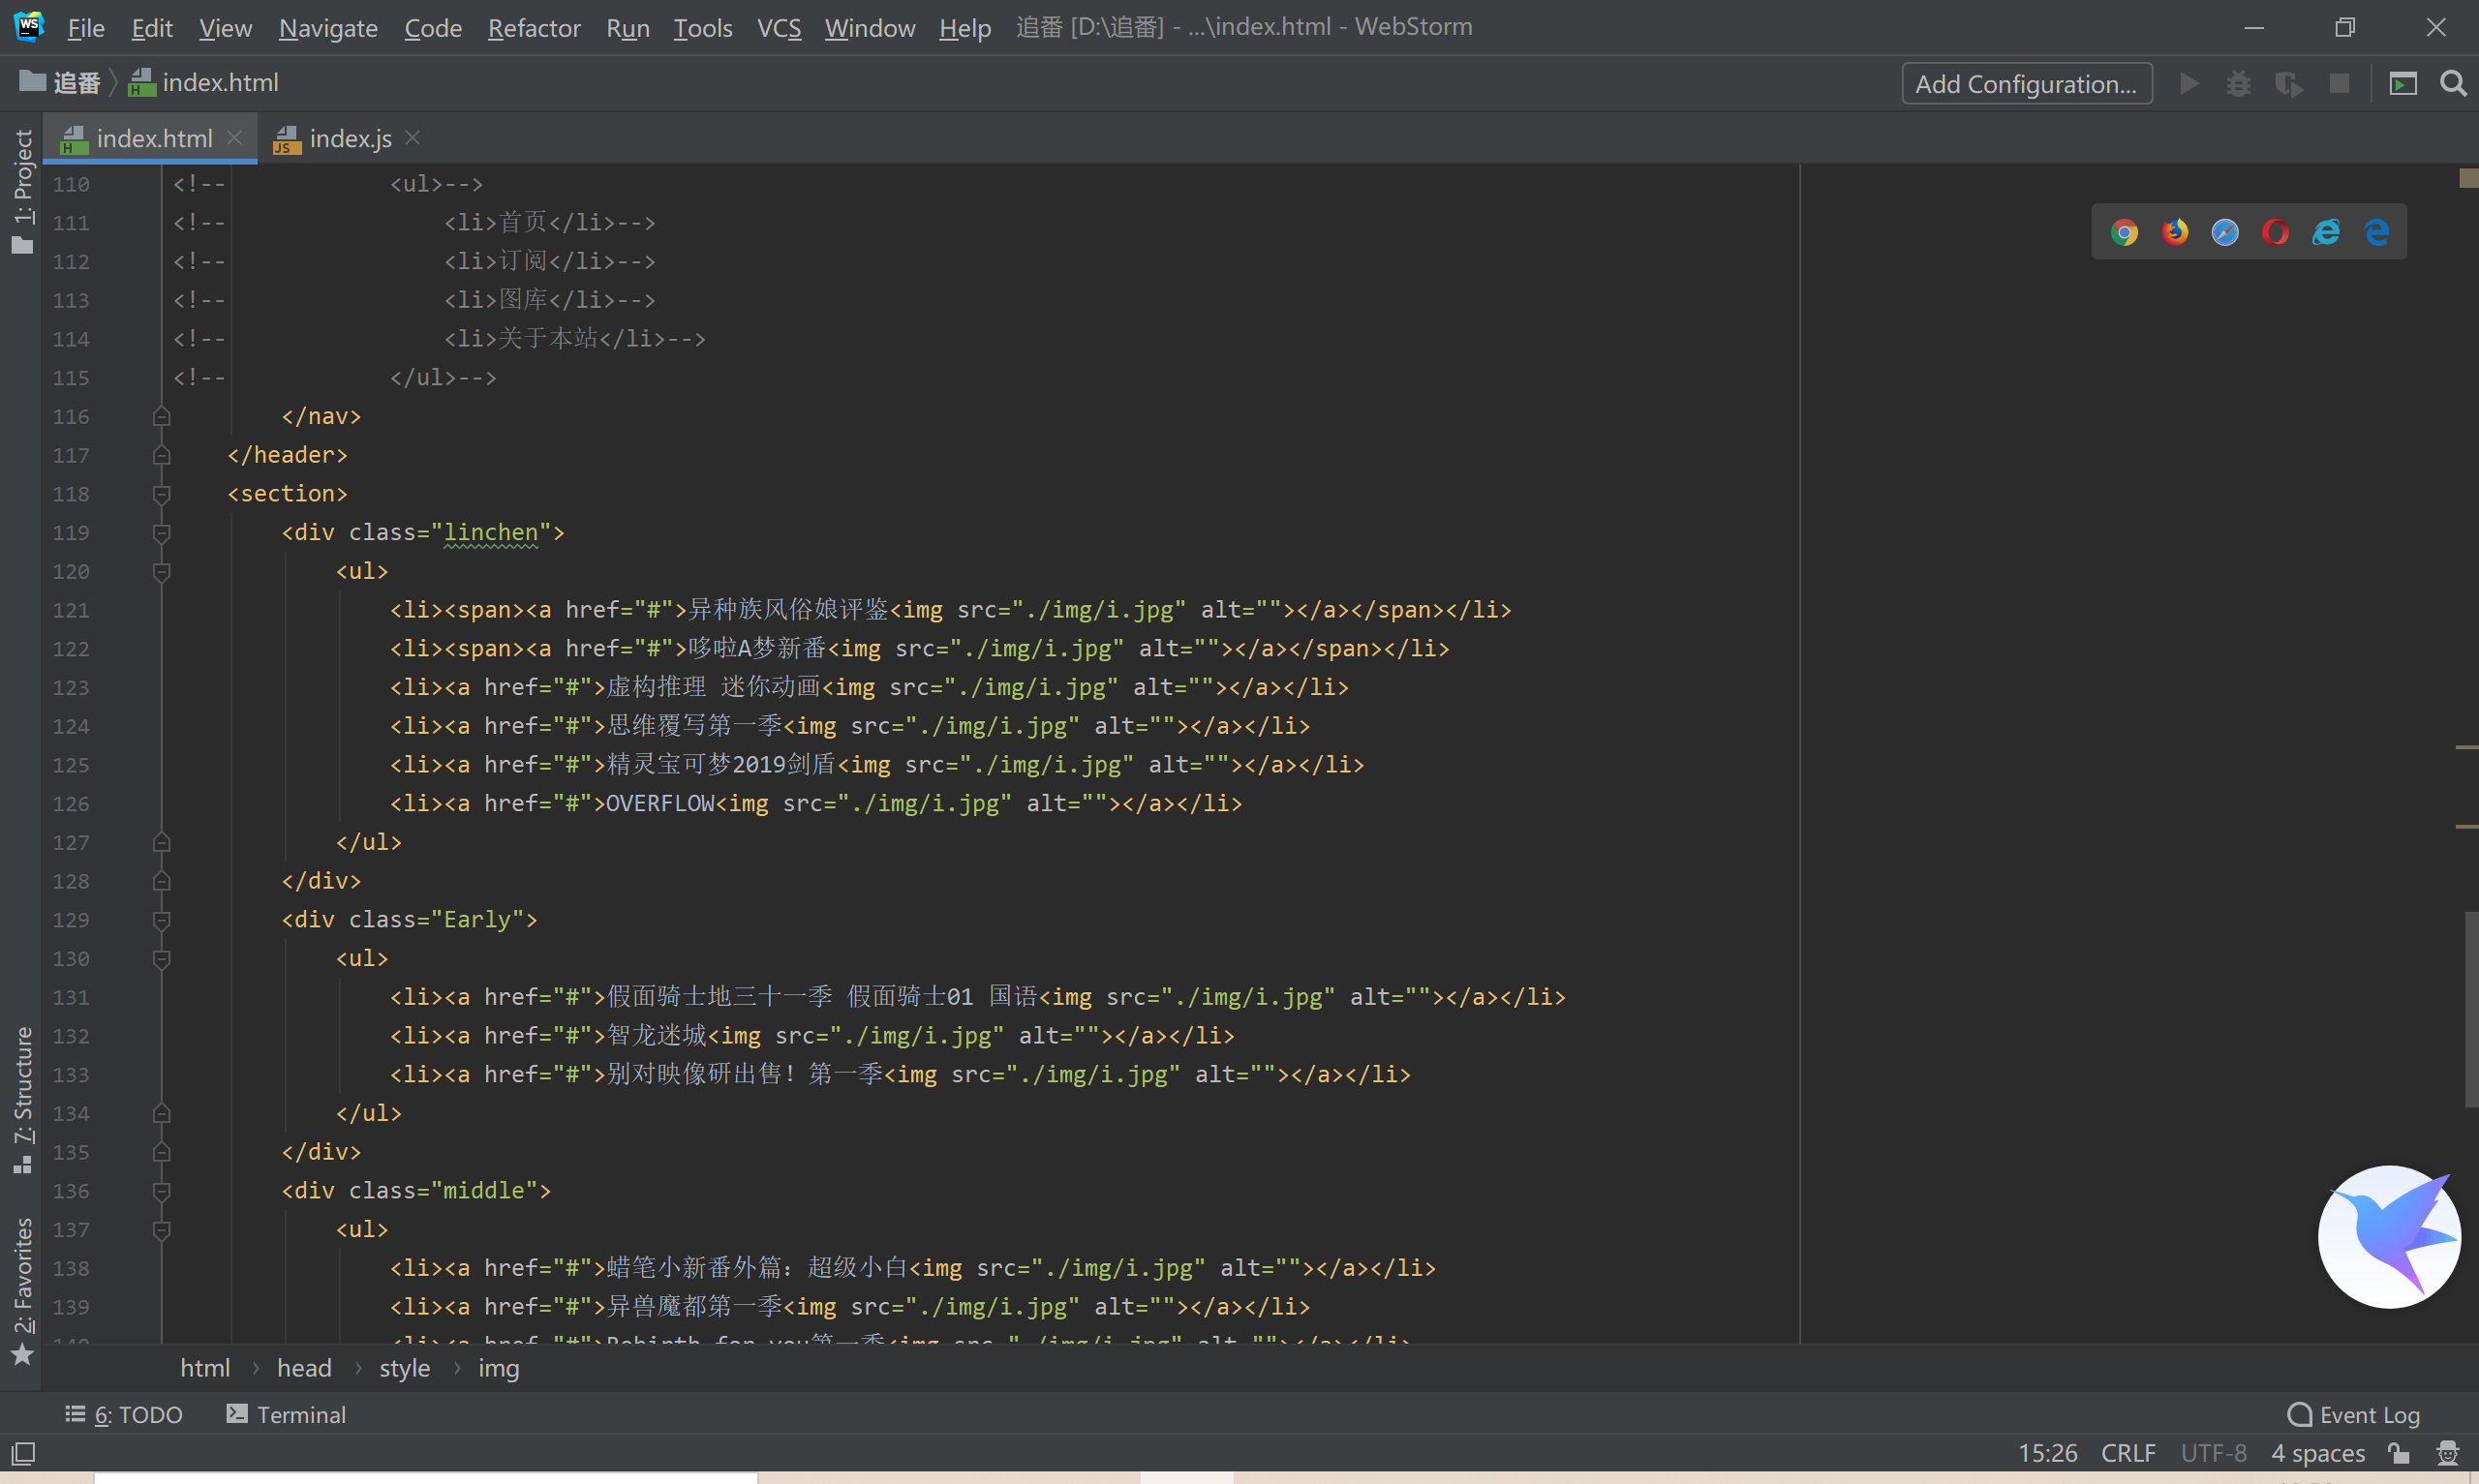This screenshot has width=2479, height=1484.
Task: Open preview in Safari browser
Action: tap(2225, 232)
